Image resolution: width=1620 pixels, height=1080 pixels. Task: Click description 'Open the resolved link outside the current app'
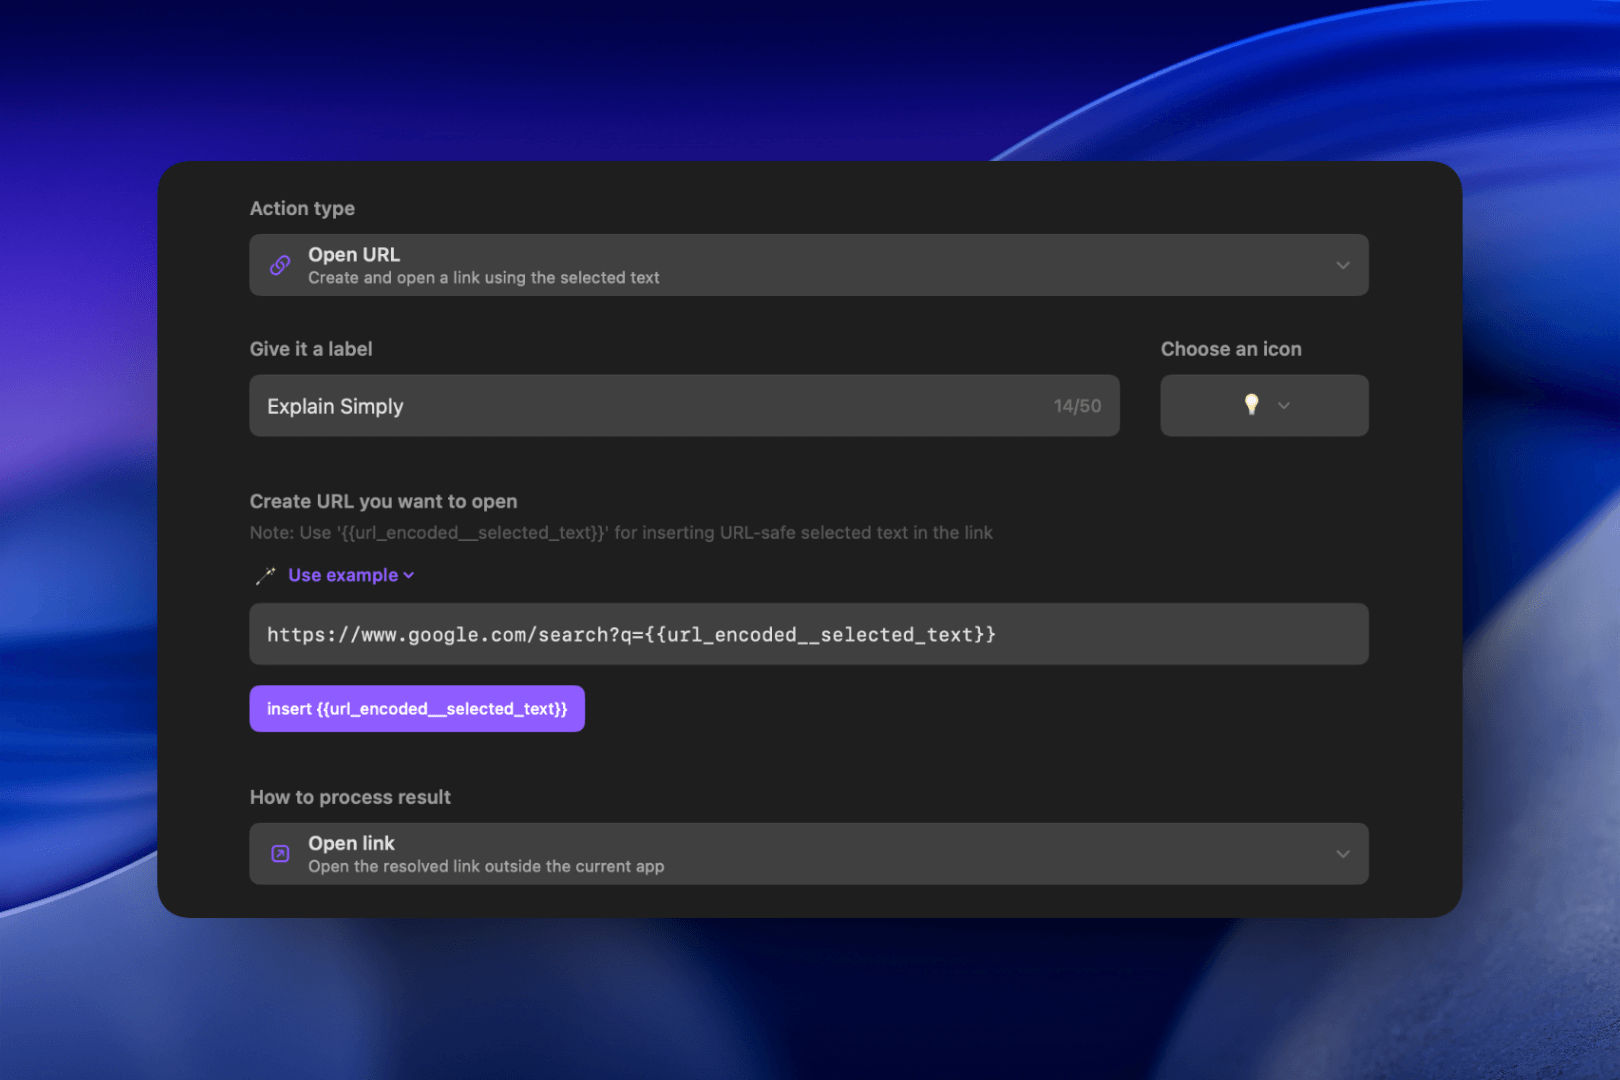coord(486,867)
